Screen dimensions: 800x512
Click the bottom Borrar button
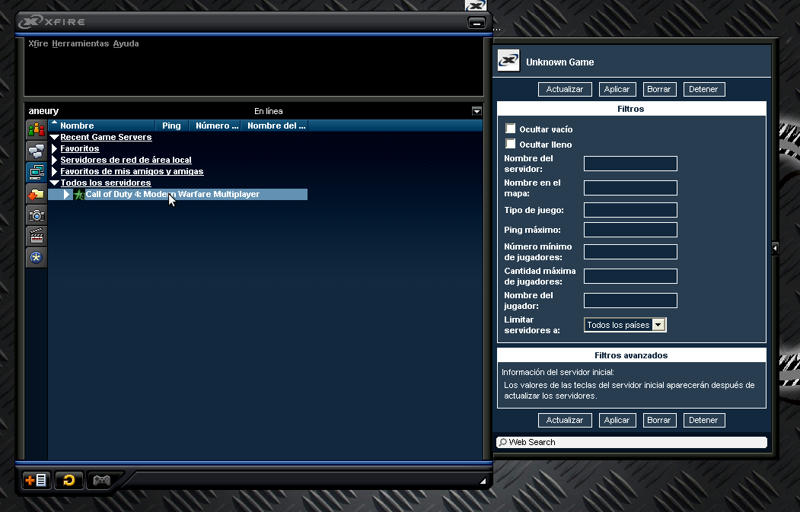click(x=659, y=420)
